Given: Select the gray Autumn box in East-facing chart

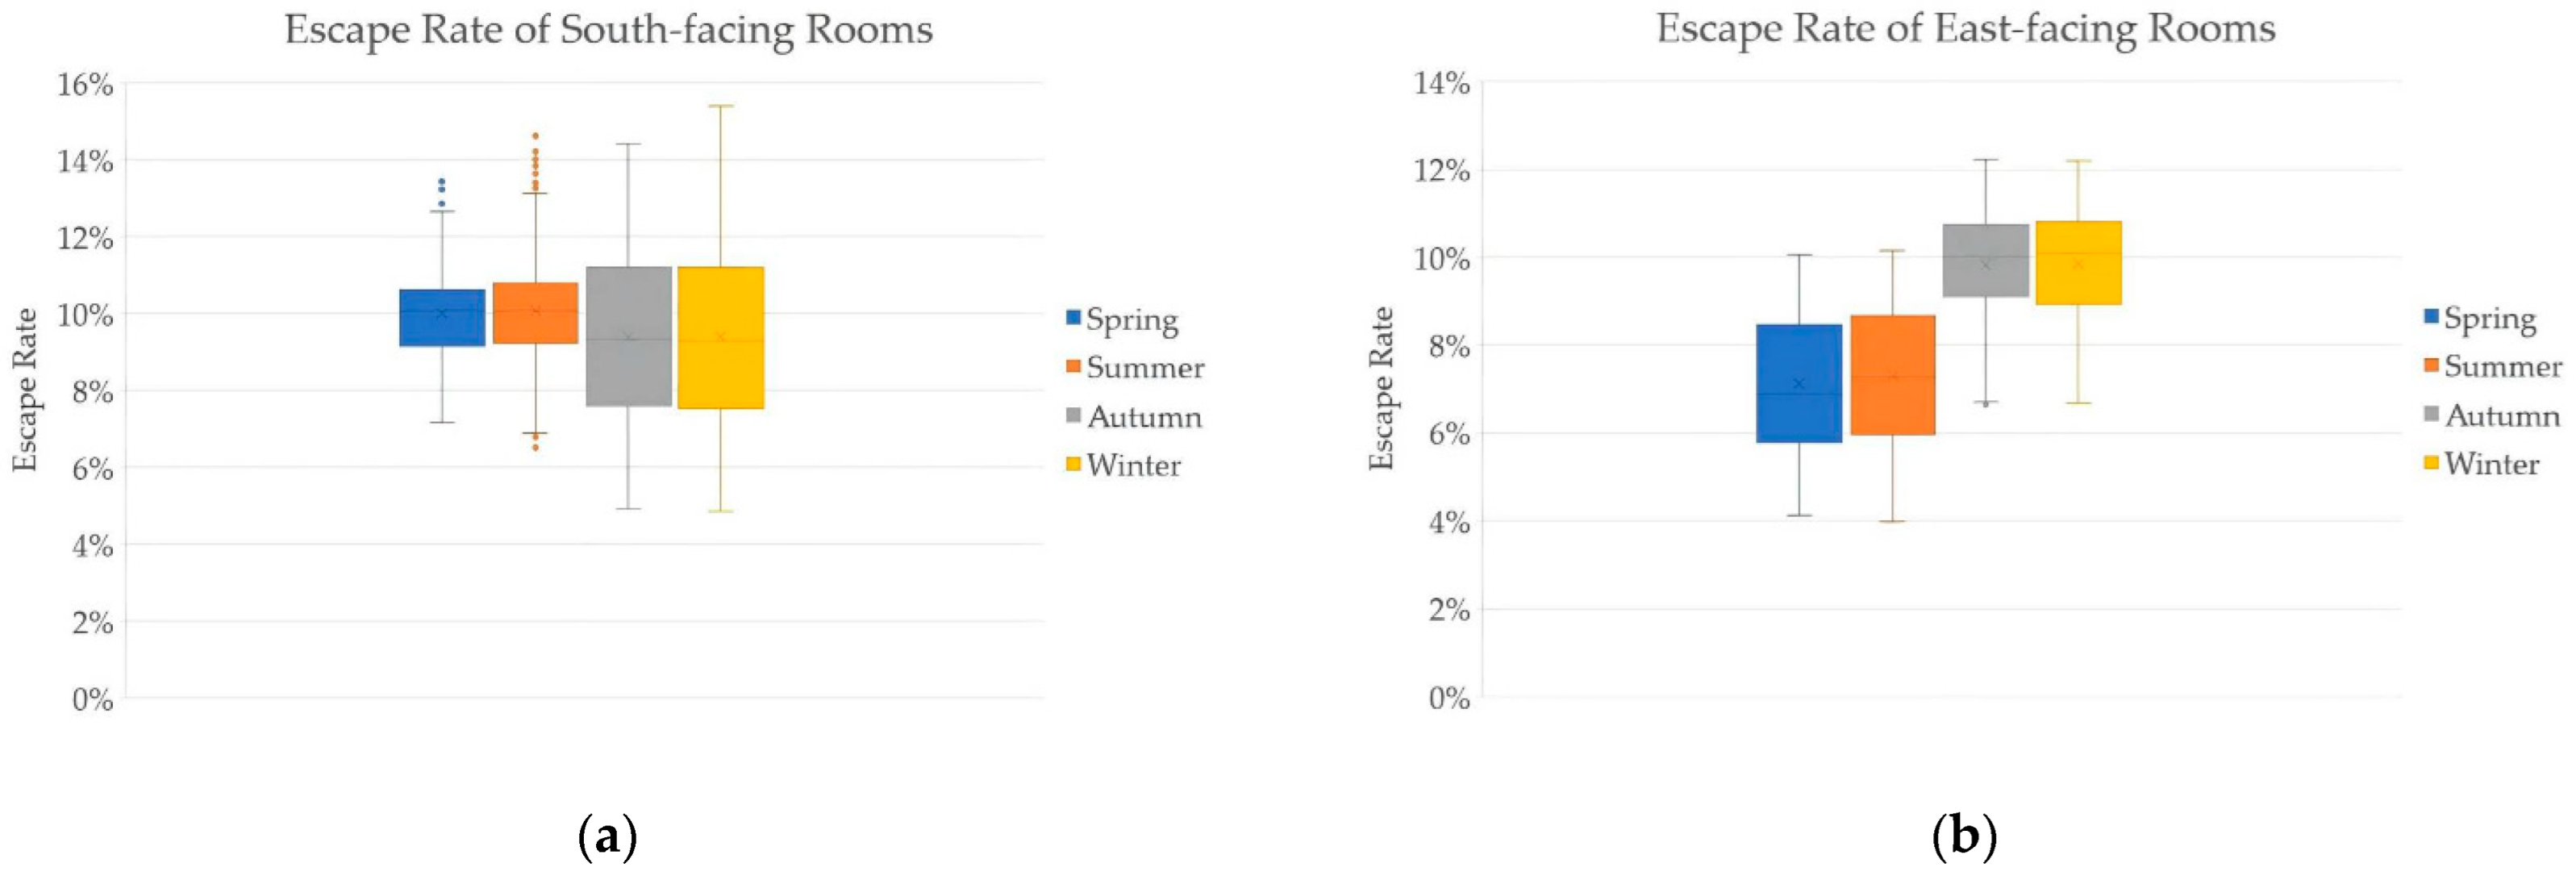Looking at the screenshot, I should pyautogui.click(x=1985, y=260).
